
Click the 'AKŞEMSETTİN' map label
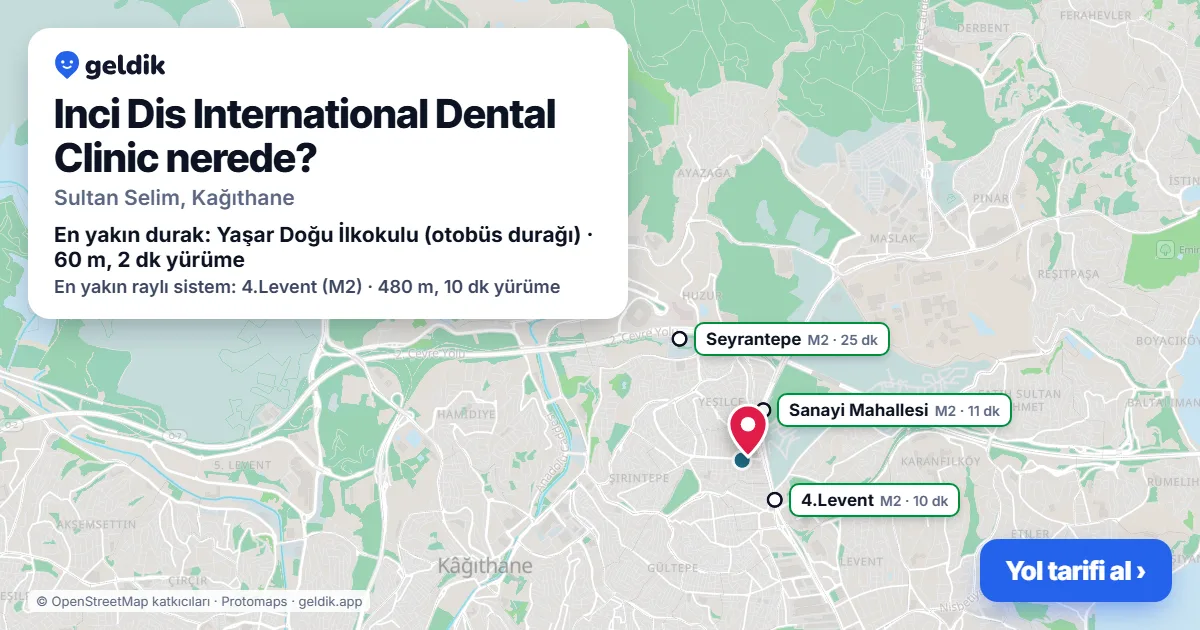click(96, 525)
